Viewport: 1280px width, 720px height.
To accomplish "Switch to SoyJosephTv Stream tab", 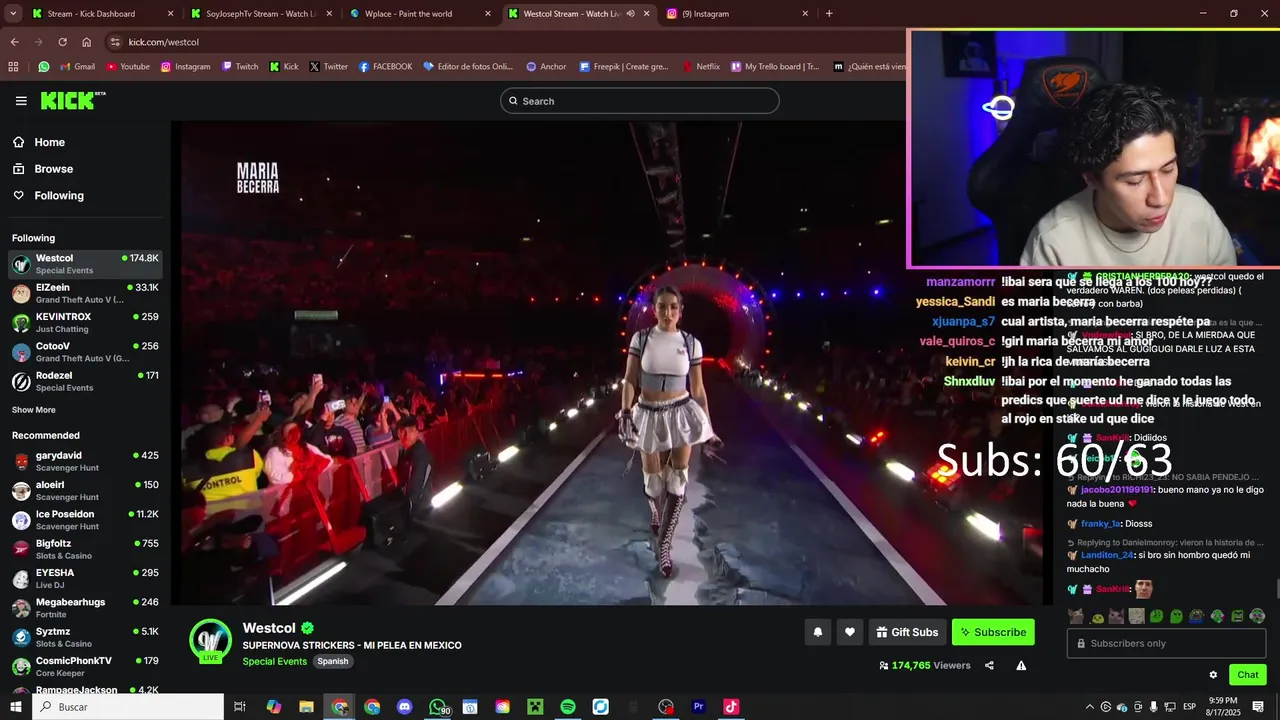I will click(x=260, y=14).
